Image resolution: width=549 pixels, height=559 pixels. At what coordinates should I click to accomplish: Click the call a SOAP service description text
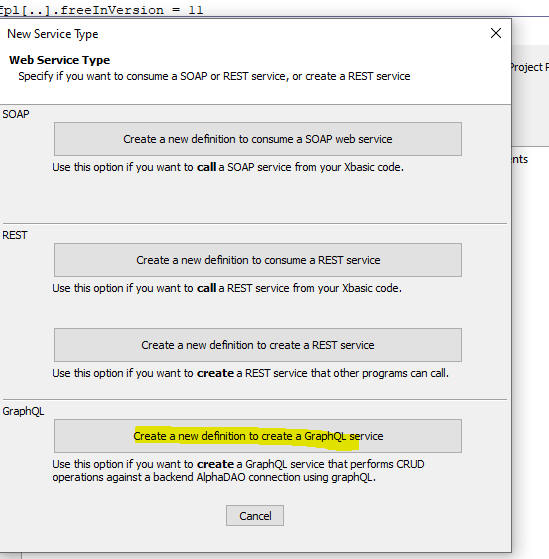pos(228,167)
